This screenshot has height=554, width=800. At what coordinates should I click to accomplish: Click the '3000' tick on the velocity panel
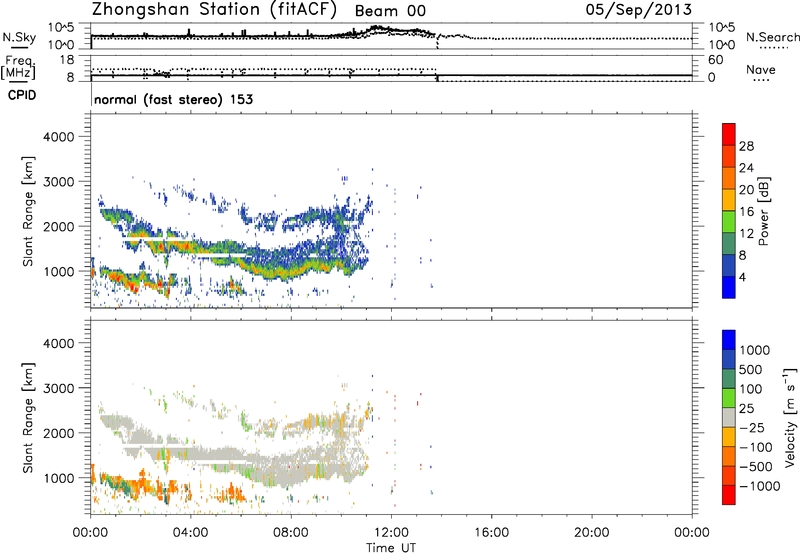(58, 388)
